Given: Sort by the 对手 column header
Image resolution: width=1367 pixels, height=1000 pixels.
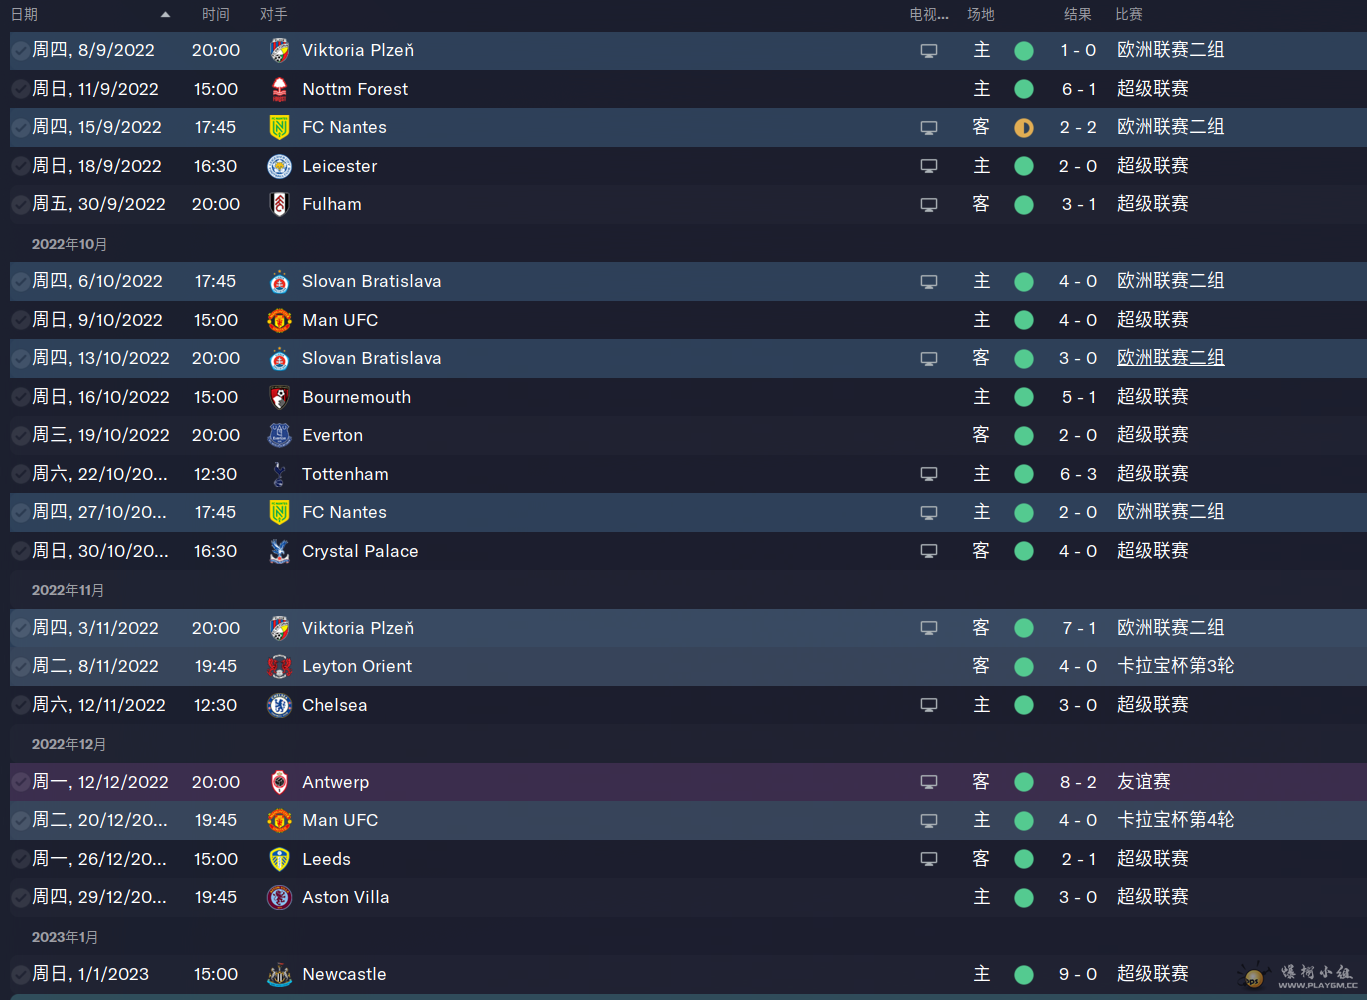Looking at the screenshot, I should 273,15.
